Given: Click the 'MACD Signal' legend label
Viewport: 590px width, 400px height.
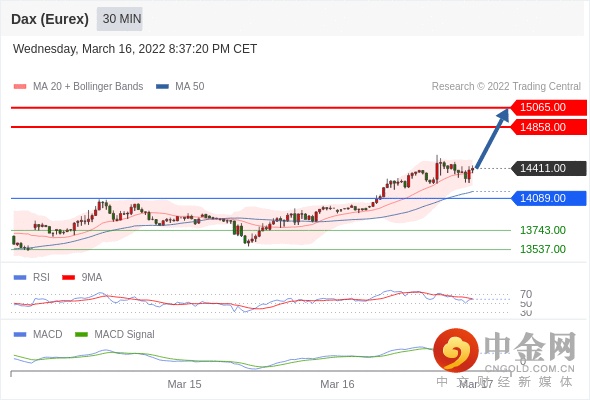Looking at the screenshot, I should pyautogui.click(x=125, y=335).
